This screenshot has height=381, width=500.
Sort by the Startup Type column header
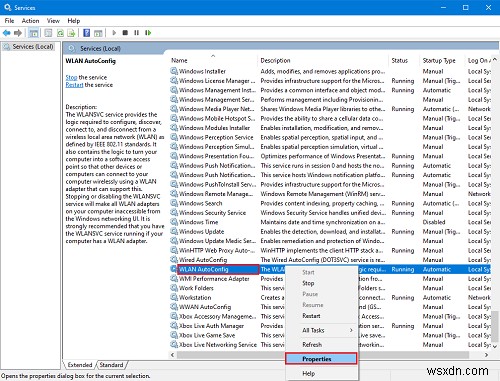click(x=443, y=60)
